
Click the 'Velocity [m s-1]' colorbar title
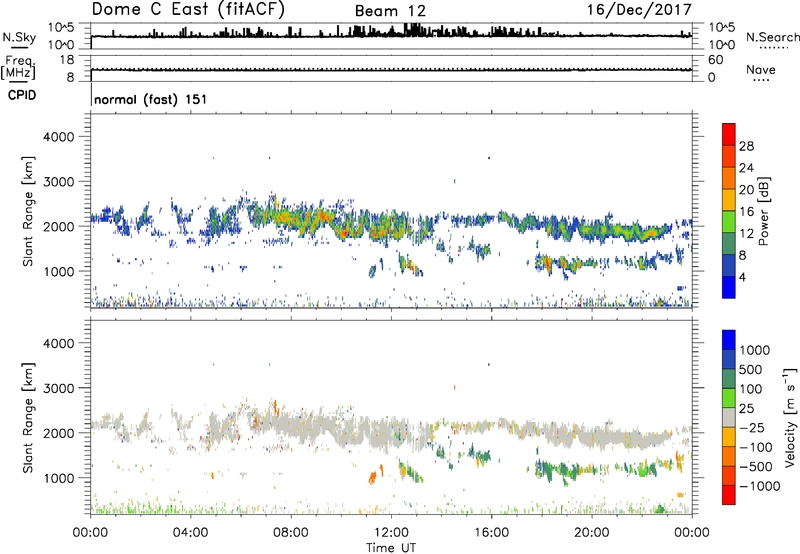(x=790, y=417)
